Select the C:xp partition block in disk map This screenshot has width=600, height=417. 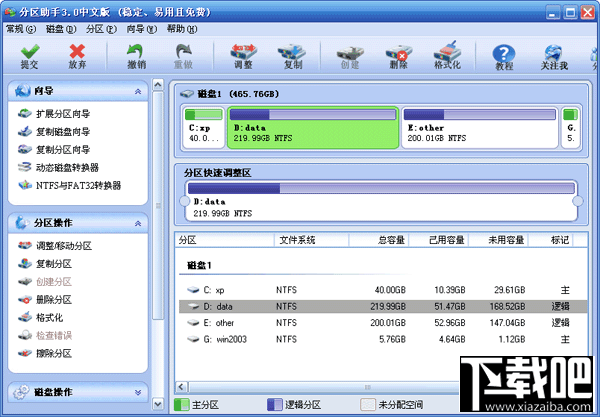click(x=204, y=127)
